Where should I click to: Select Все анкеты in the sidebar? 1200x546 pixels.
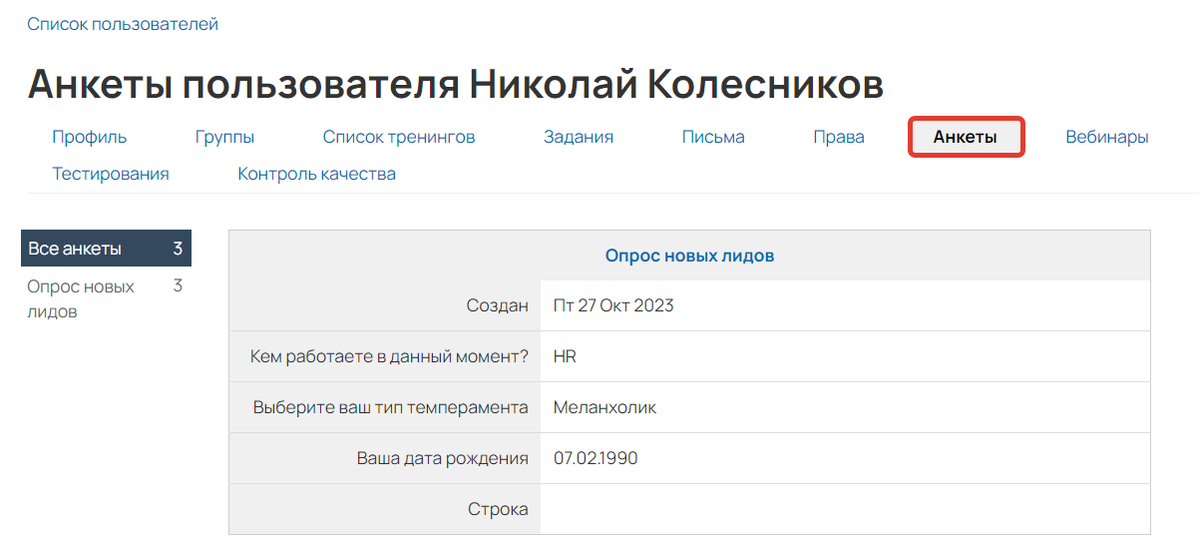pyautogui.click(x=106, y=249)
